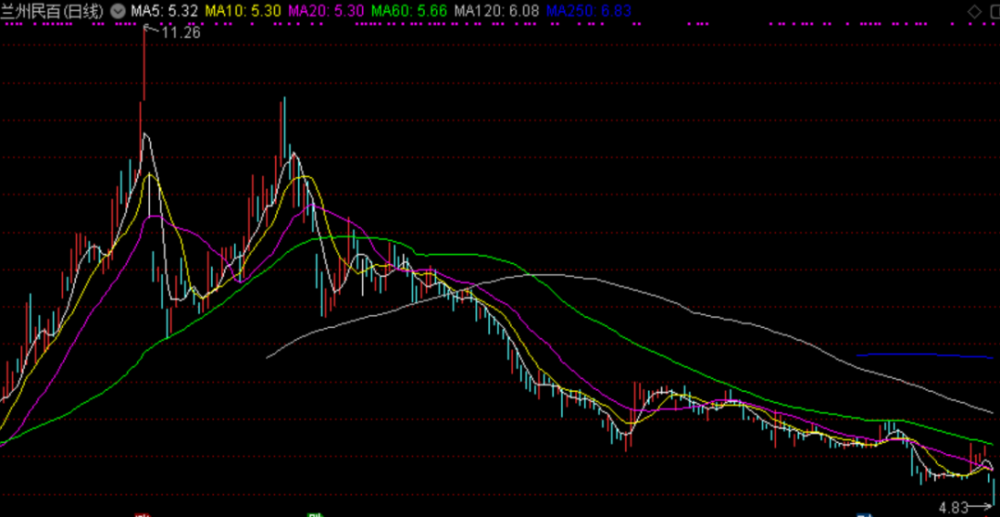
Task: Click the blue MA250 line segment
Action: click(x=925, y=356)
